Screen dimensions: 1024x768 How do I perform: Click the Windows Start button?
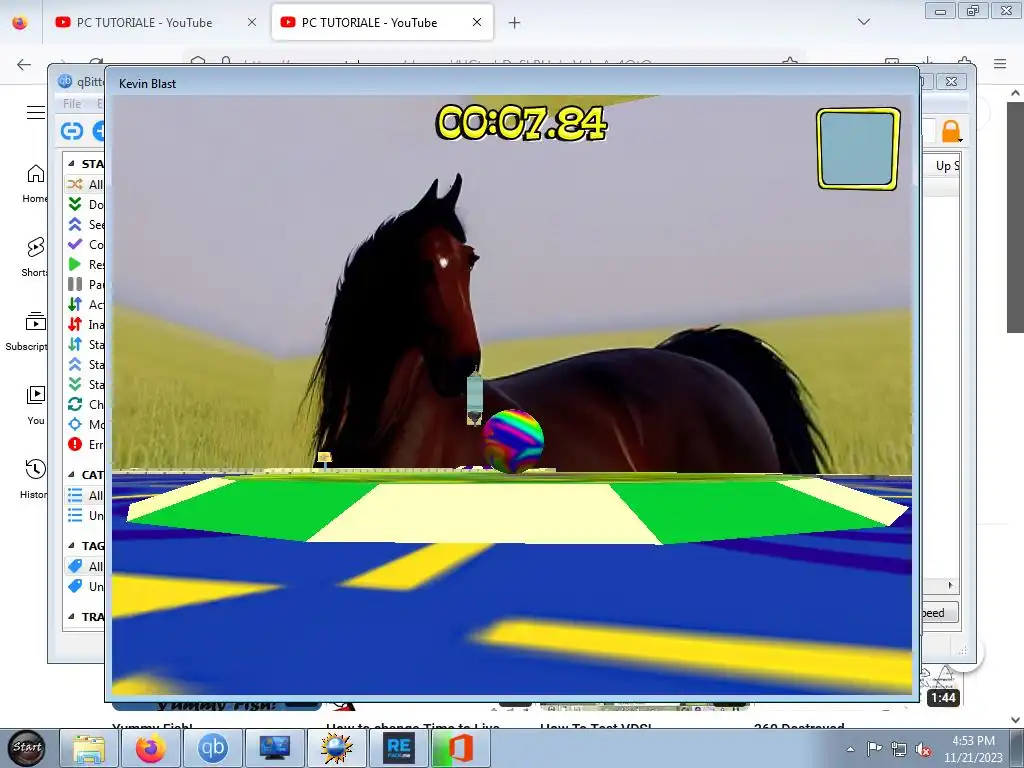tap(27, 748)
